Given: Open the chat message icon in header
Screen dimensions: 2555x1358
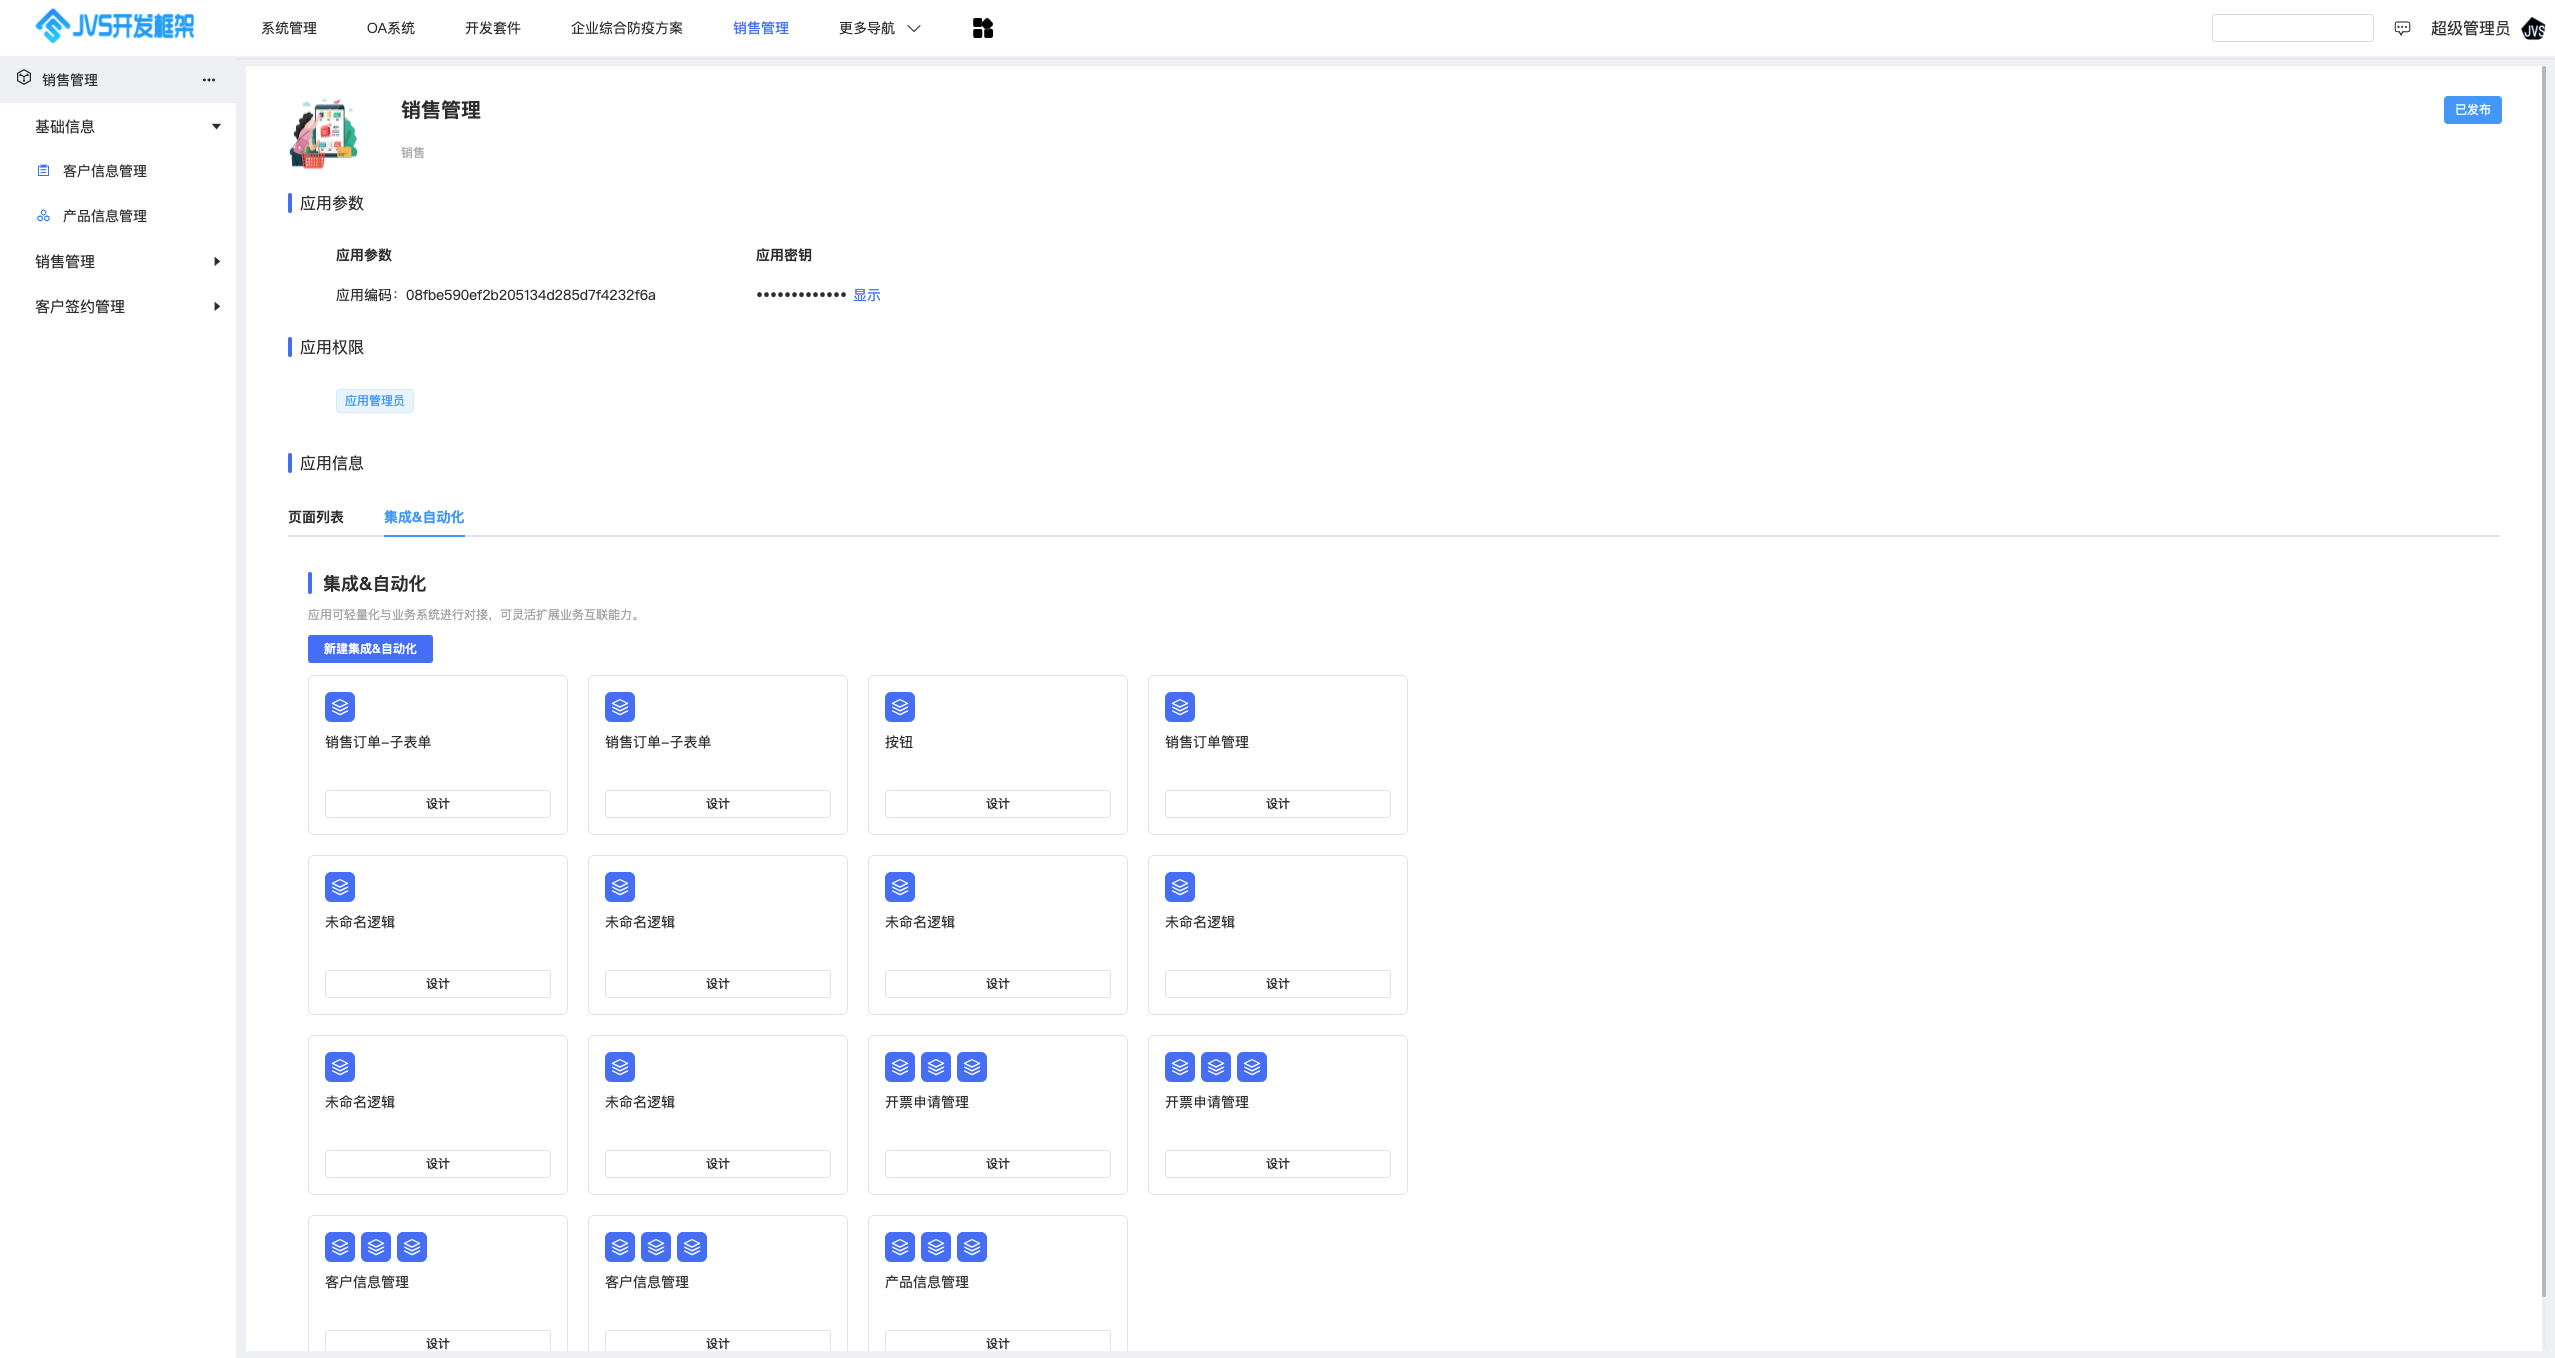Looking at the screenshot, I should [2402, 28].
